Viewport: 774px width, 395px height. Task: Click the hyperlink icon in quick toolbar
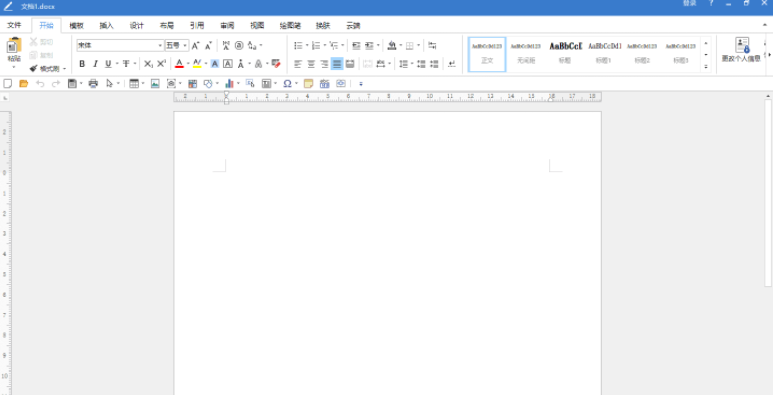tap(341, 84)
